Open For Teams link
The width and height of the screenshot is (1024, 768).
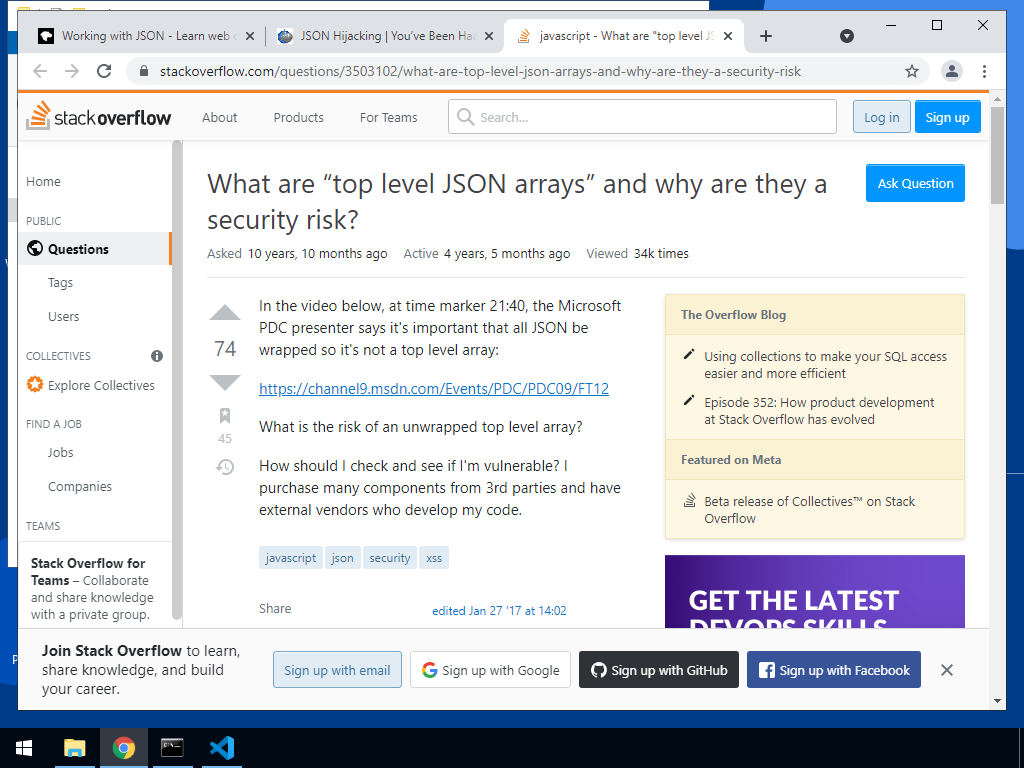pos(389,118)
